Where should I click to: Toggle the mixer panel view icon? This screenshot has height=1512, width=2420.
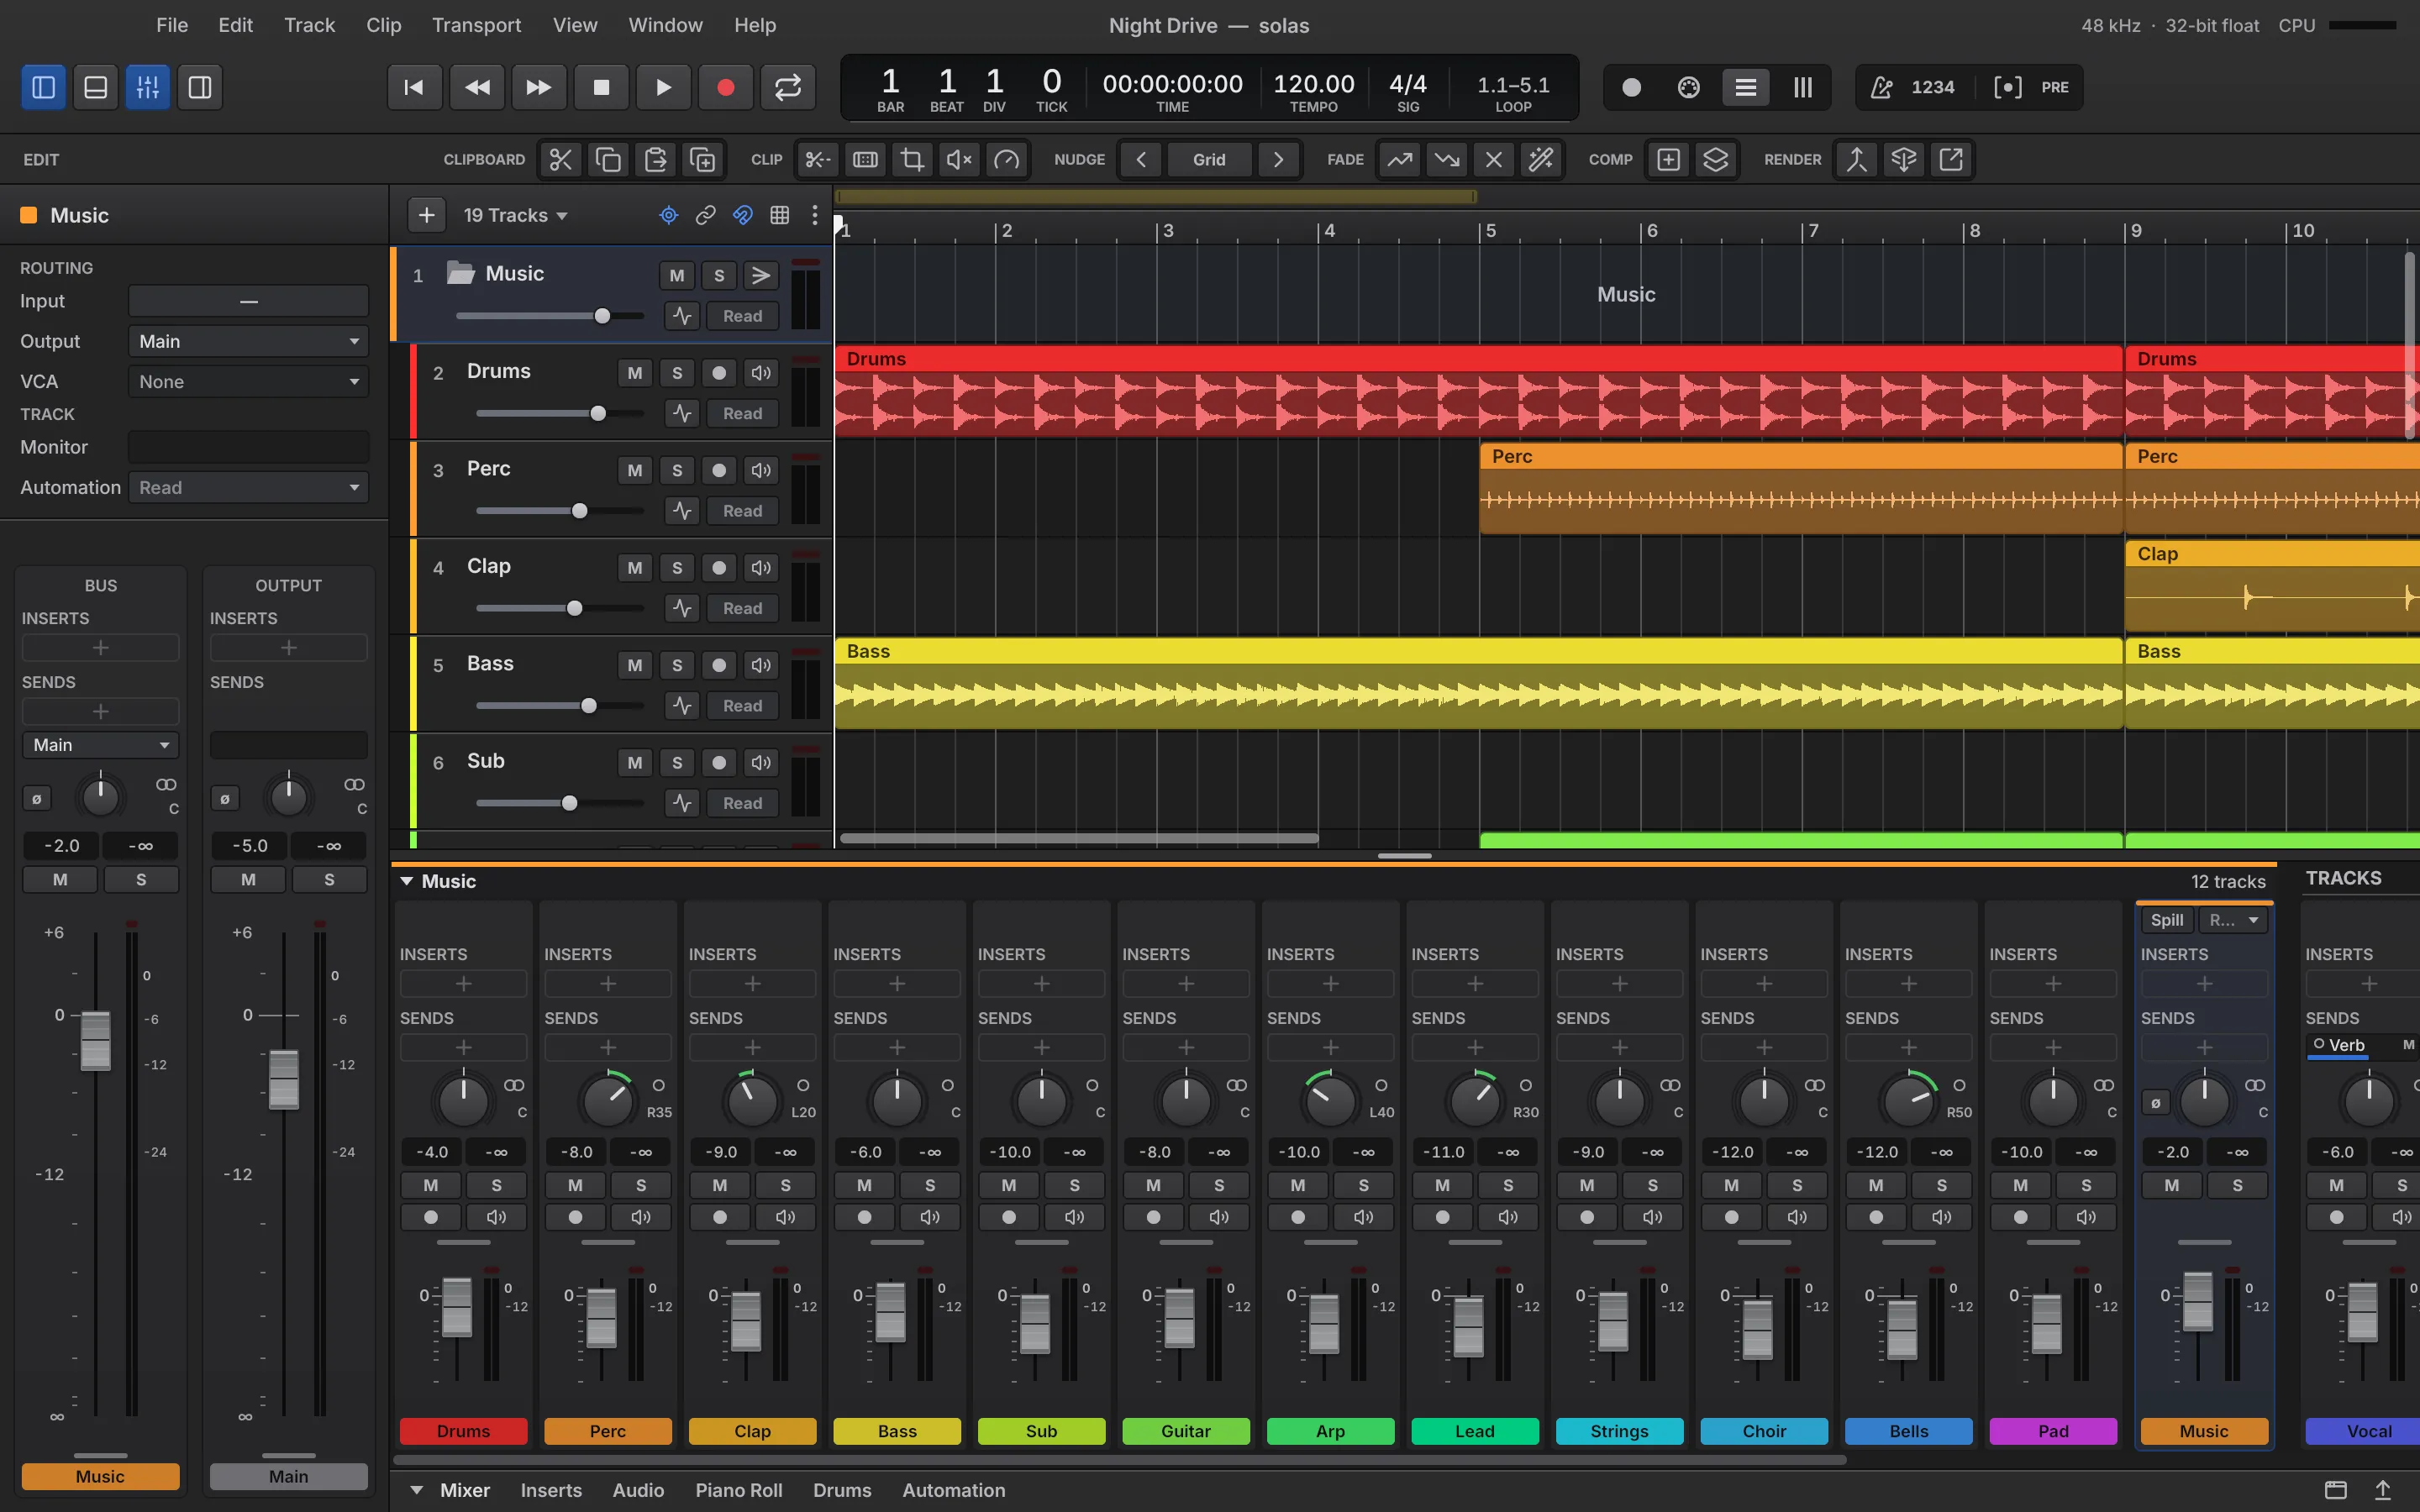tap(147, 87)
